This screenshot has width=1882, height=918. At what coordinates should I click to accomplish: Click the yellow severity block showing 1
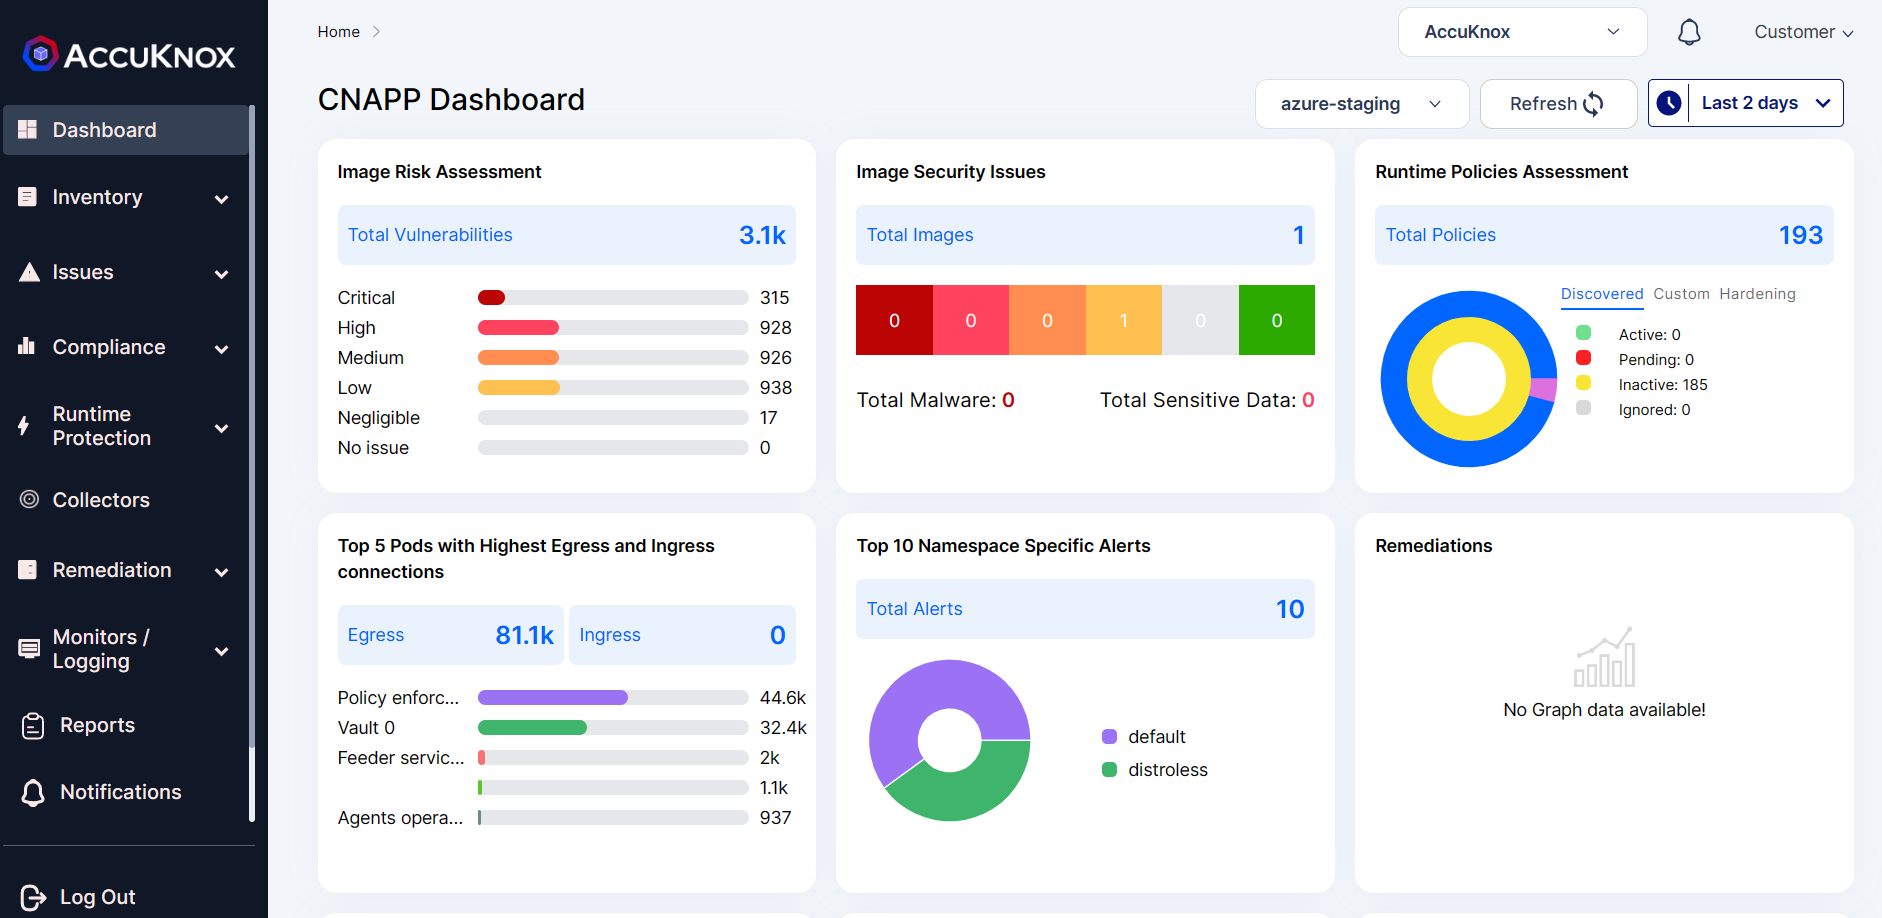click(x=1124, y=320)
